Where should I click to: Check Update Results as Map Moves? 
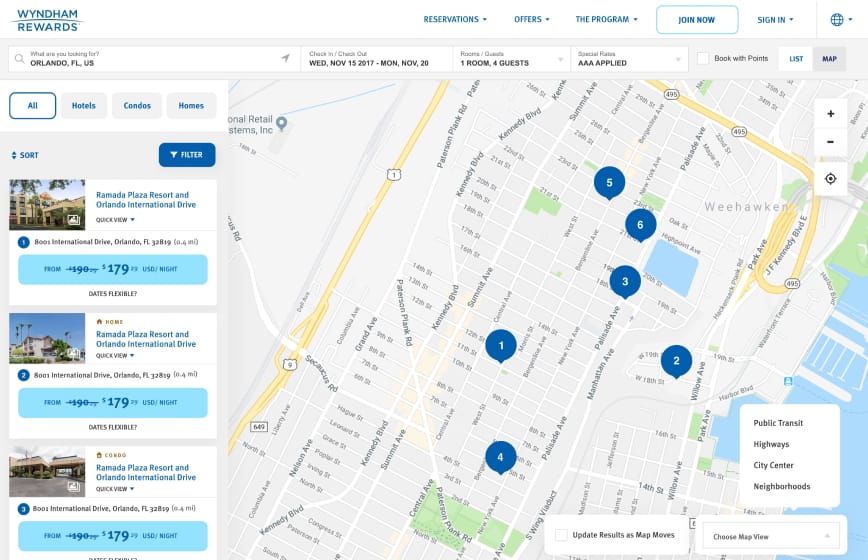(x=562, y=535)
